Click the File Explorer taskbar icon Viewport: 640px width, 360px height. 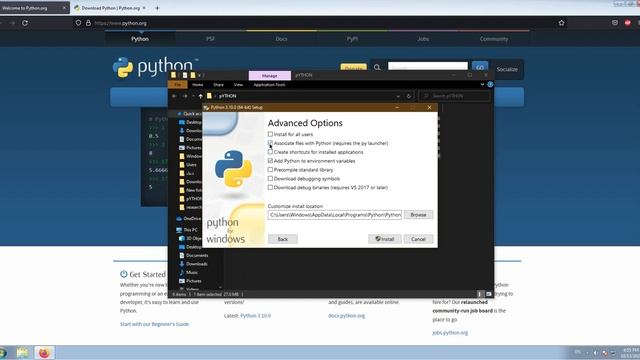pos(22,353)
